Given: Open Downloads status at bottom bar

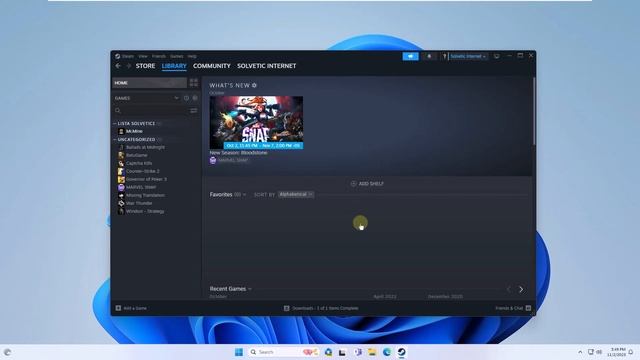Looking at the screenshot, I should point(321,308).
